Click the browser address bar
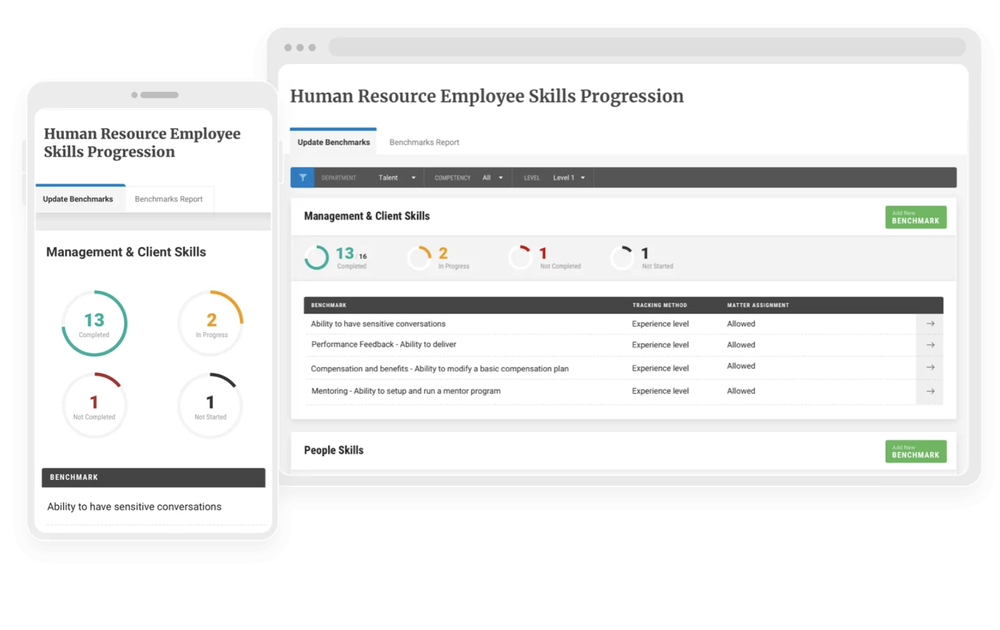Image resolution: width=1000 pixels, height=630 pixels. [x=647, y=47]
